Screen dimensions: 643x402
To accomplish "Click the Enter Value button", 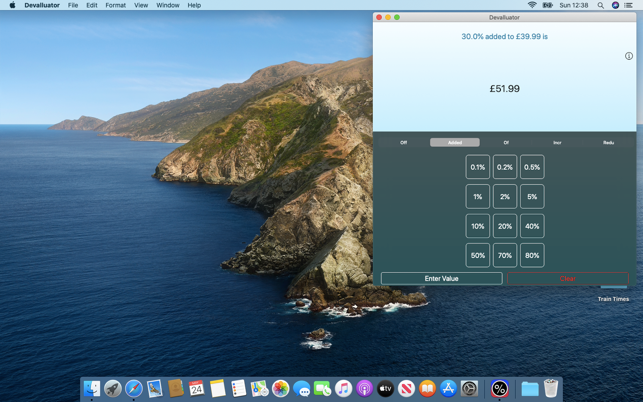I will 442,279.
